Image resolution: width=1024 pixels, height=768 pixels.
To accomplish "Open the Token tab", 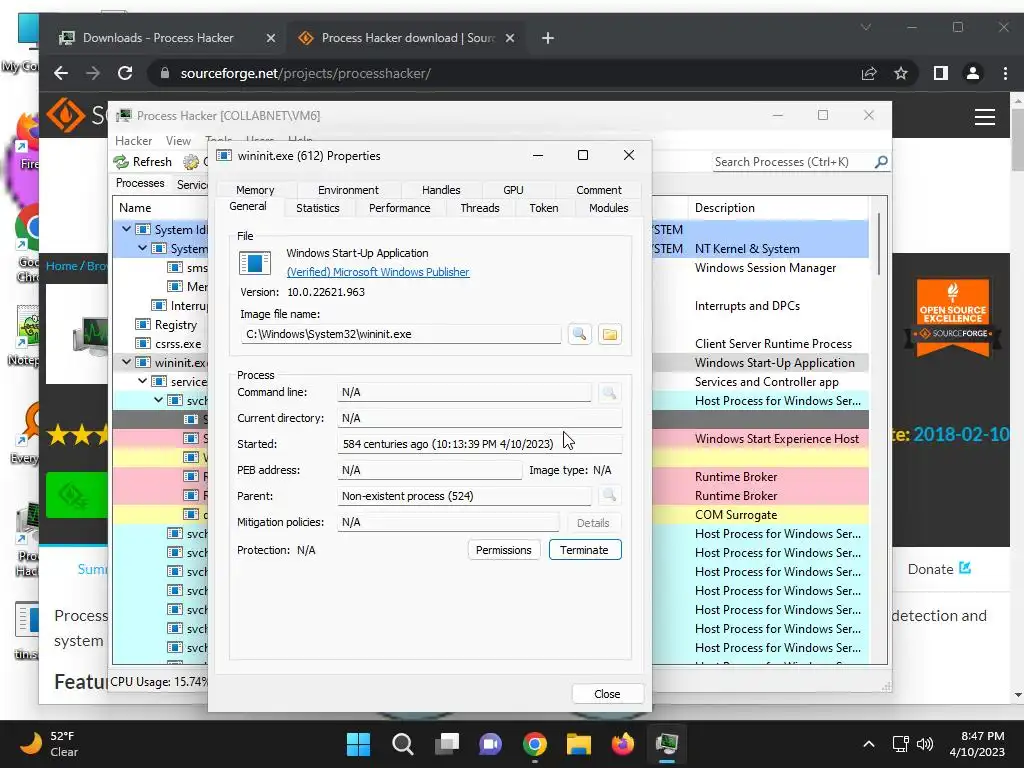I will tap(543, 208).
